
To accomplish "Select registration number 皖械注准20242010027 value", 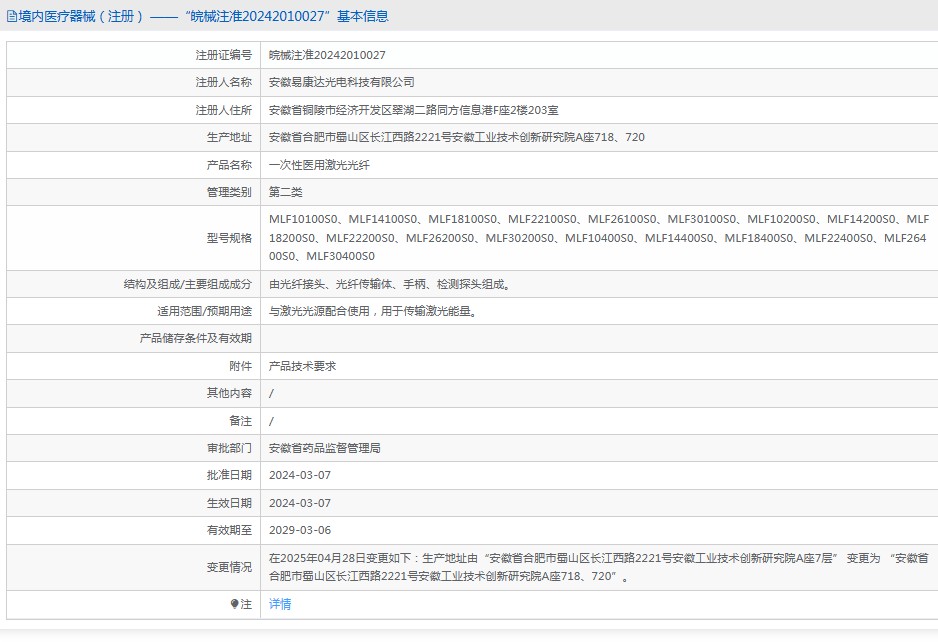I will click(x=327, y=55).
